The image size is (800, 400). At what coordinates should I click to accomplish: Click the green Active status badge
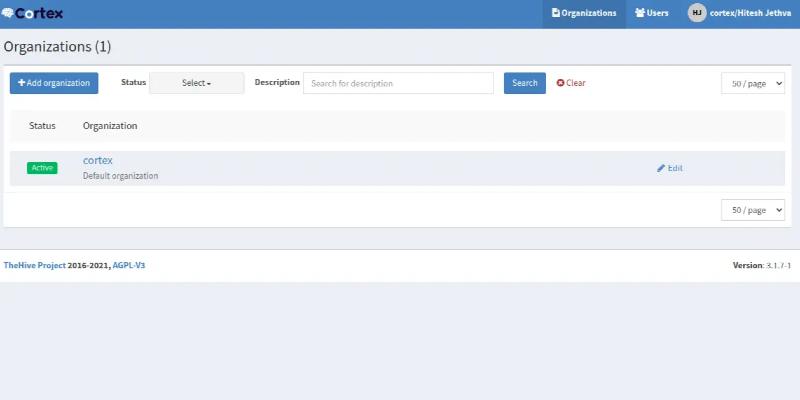point(42,168)
